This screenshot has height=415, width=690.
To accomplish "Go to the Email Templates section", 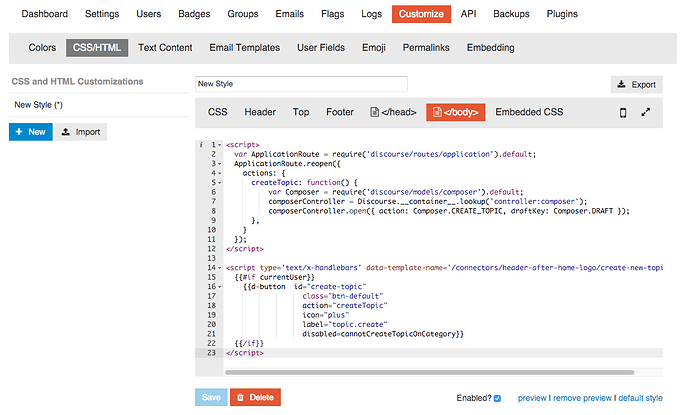I will (x=246, y=48).
